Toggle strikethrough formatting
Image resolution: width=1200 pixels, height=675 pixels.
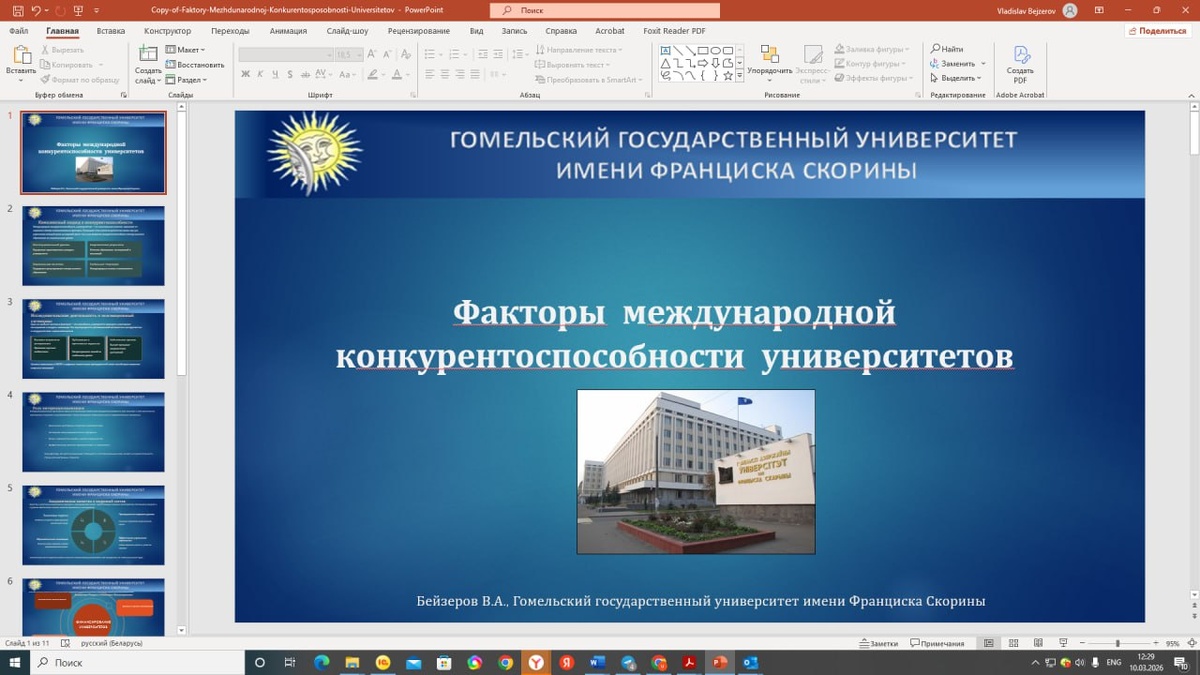[x=305, y=74]
